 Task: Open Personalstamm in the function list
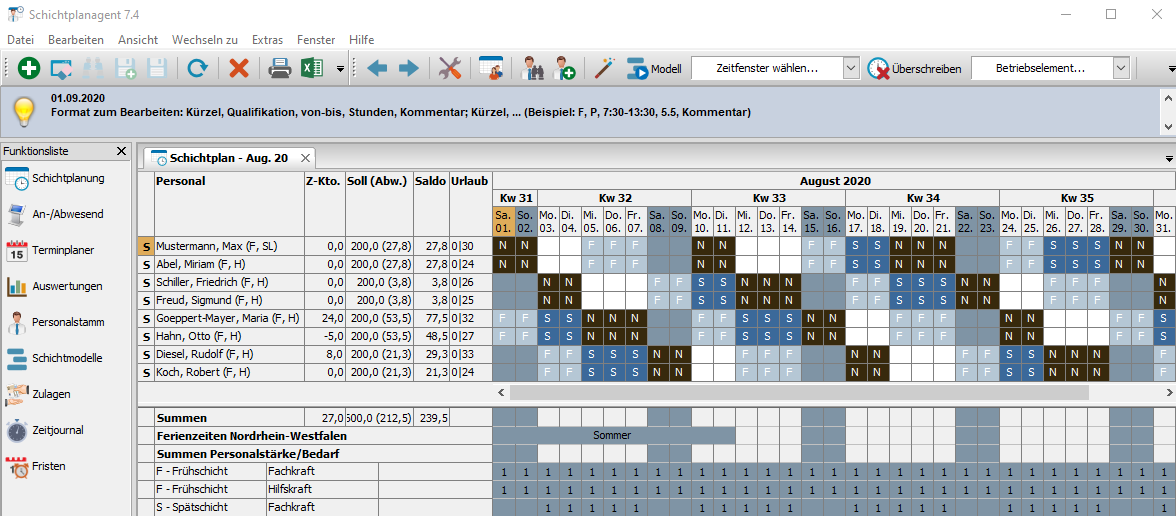[x=55, y=322]
